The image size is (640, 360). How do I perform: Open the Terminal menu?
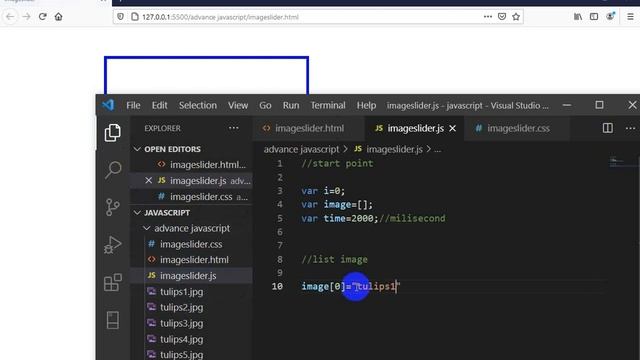328,105
